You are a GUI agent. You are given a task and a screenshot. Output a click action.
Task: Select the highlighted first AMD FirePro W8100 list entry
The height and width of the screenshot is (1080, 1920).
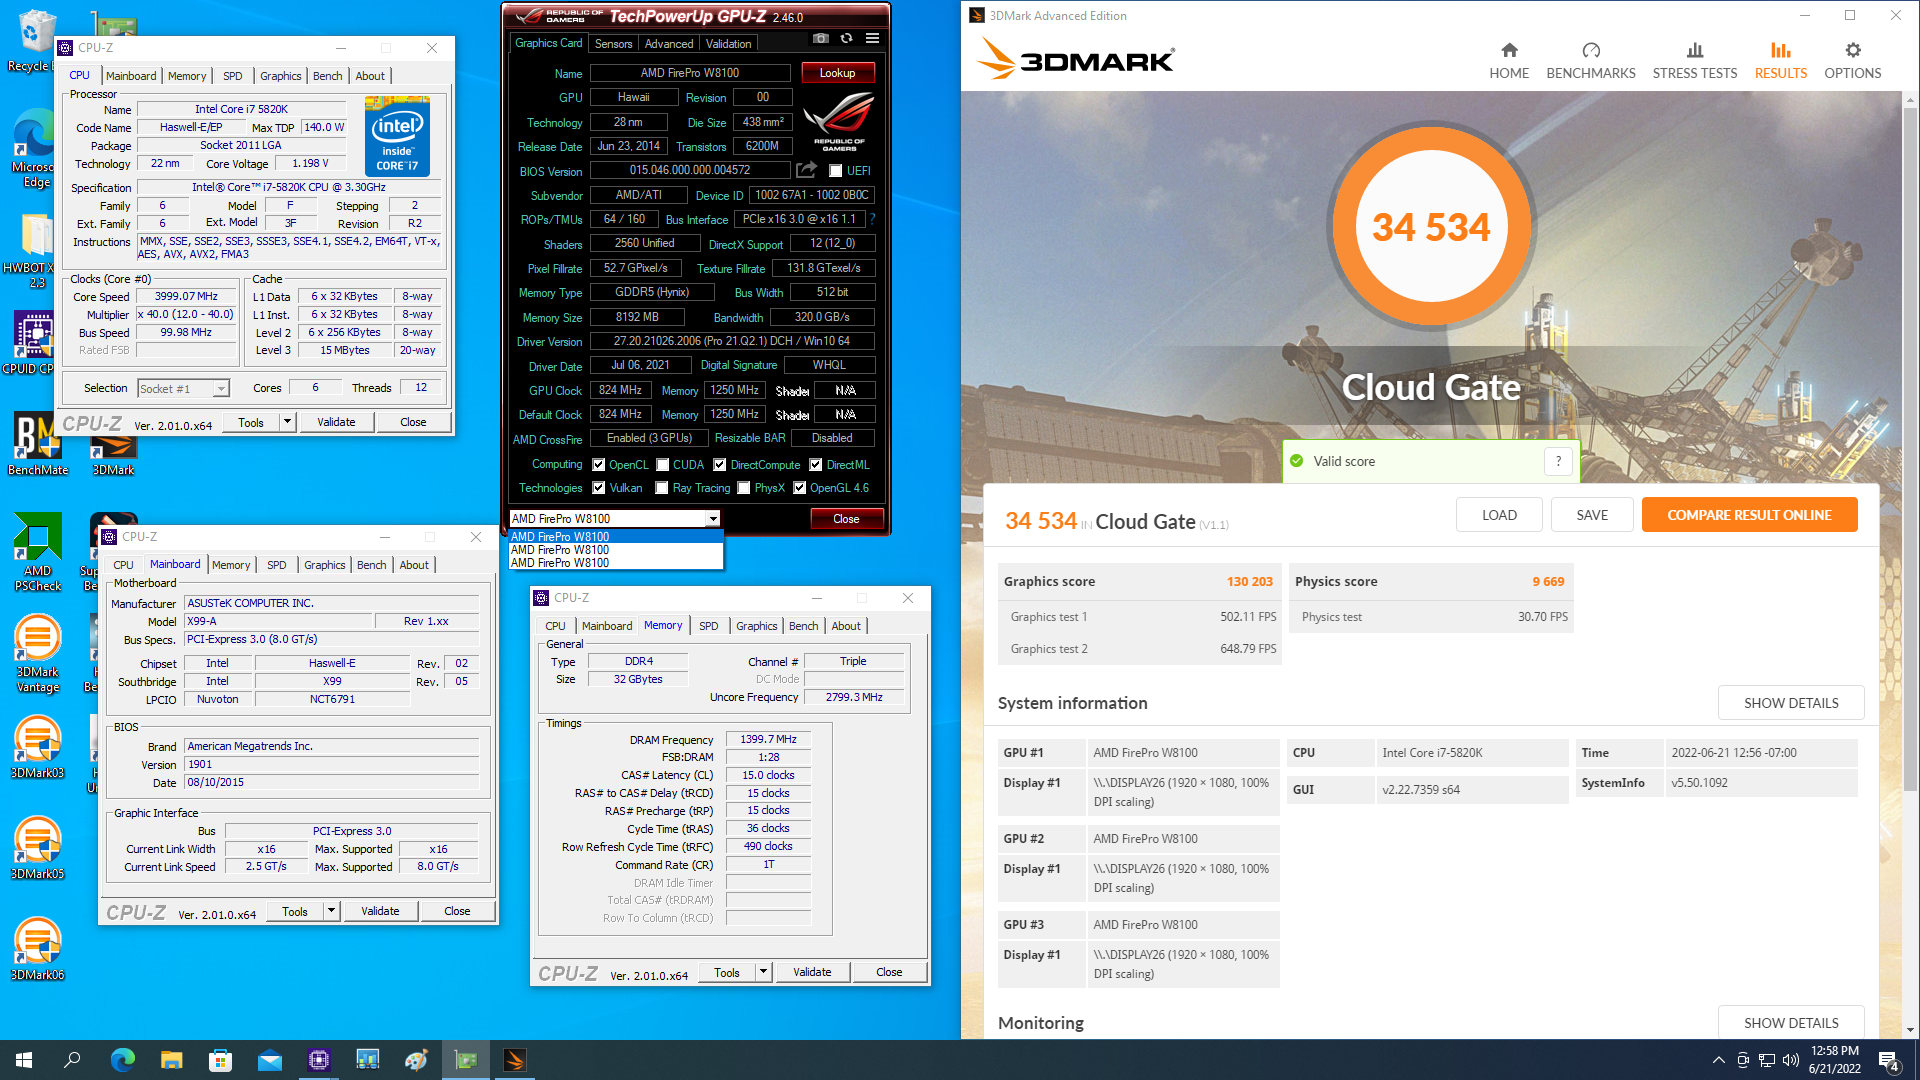pyautogui.click(x=615, y=537)
